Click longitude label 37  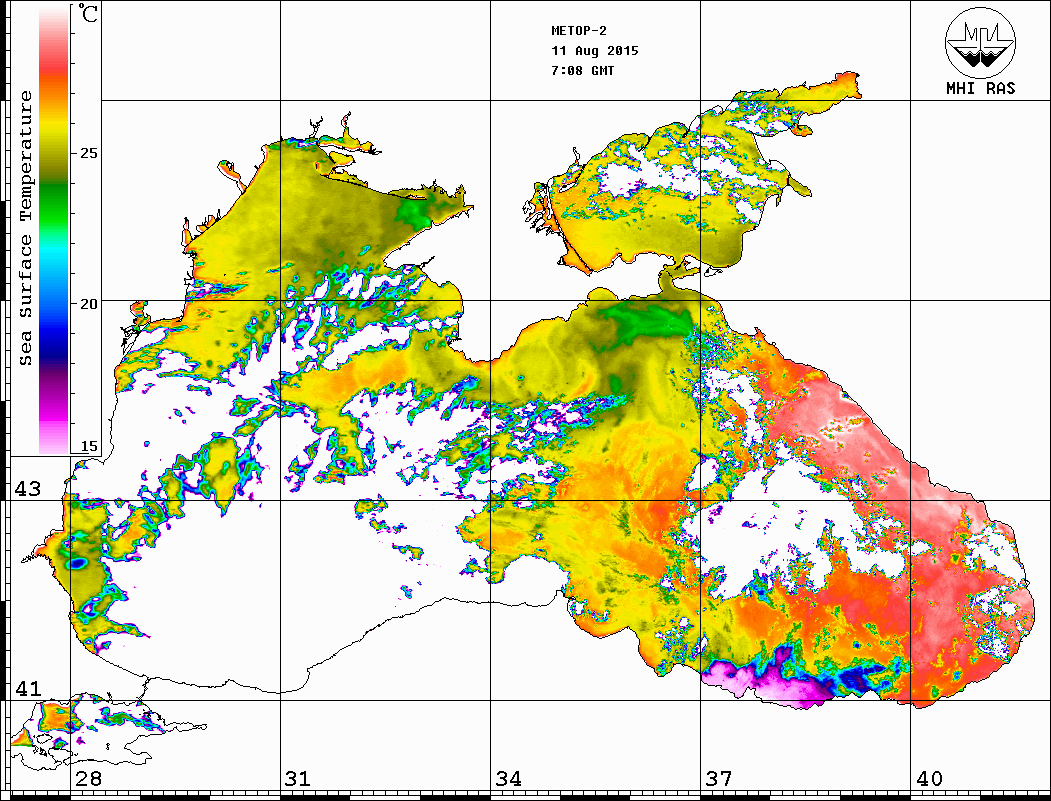(x=719, y=778)
